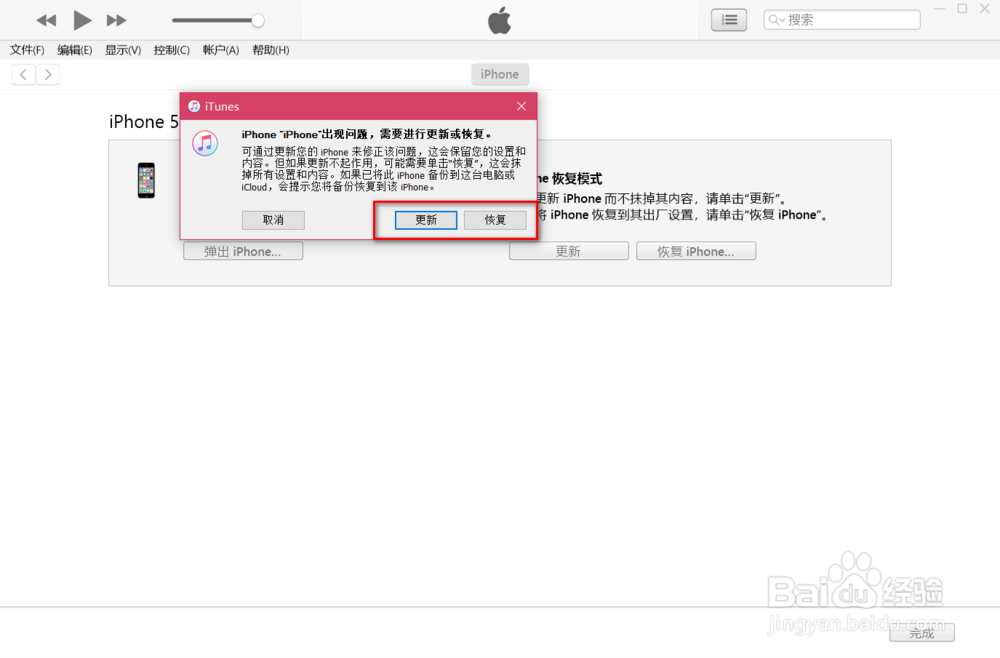This screenshot has height=658, width=1000.
Task: Open the 帮助 menu
Action: pos(270,49)
